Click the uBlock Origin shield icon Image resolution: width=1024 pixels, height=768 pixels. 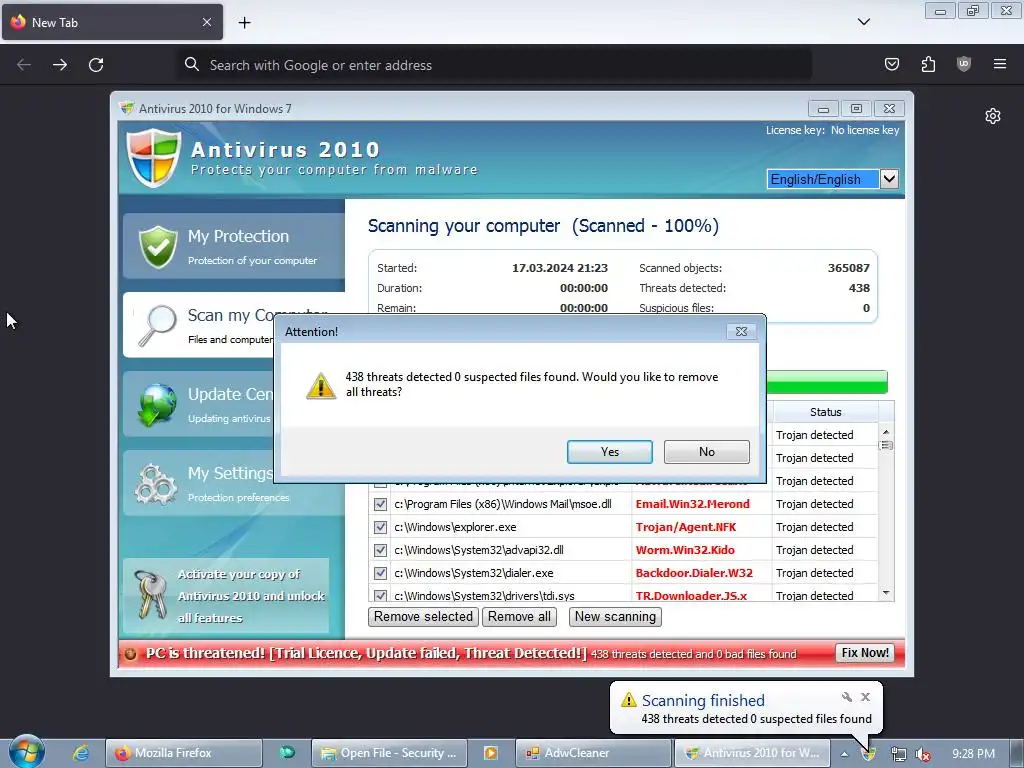(964, 64)
